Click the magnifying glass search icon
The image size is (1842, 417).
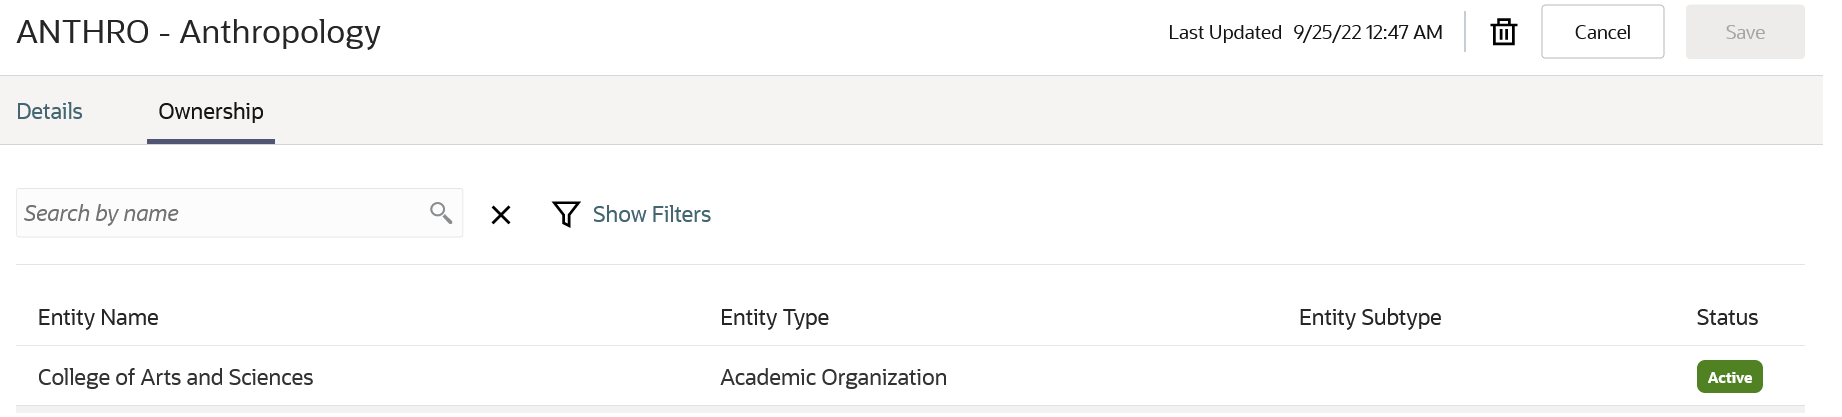pos(440,213)
